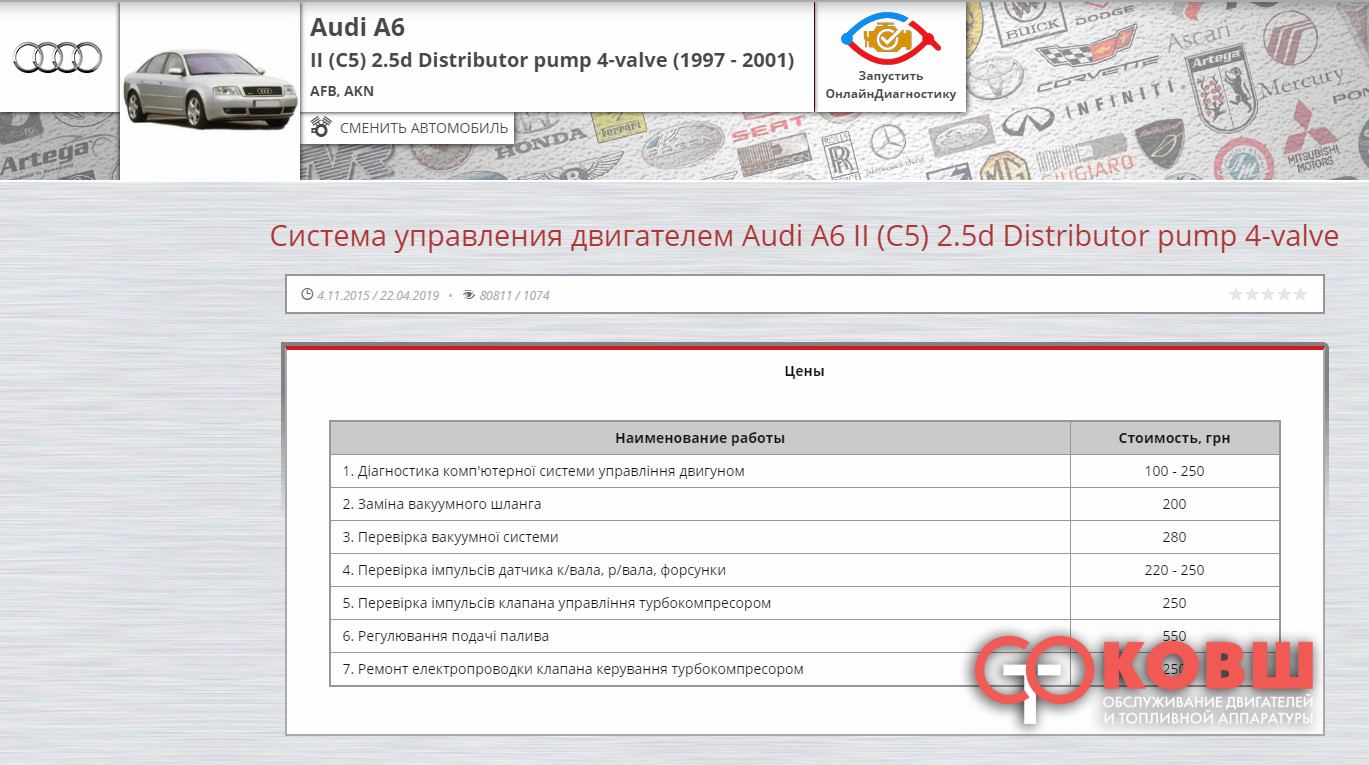
Task: Click the Audi A6 model title
Action: [x=357, y=27]
